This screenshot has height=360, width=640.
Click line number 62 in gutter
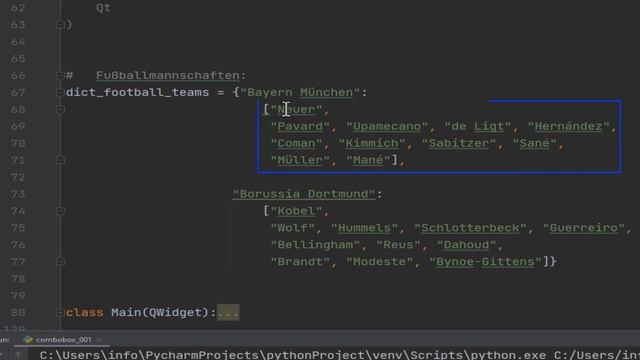point(18,8)
